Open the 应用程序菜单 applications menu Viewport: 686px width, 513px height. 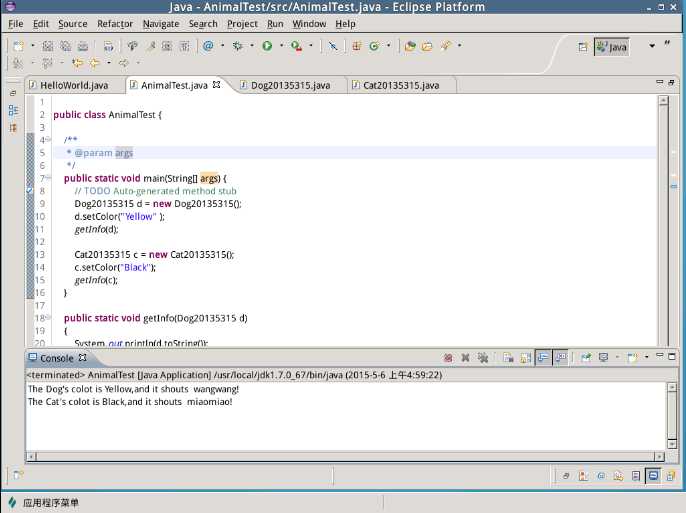pyautogui.click(x=44, y=503)
